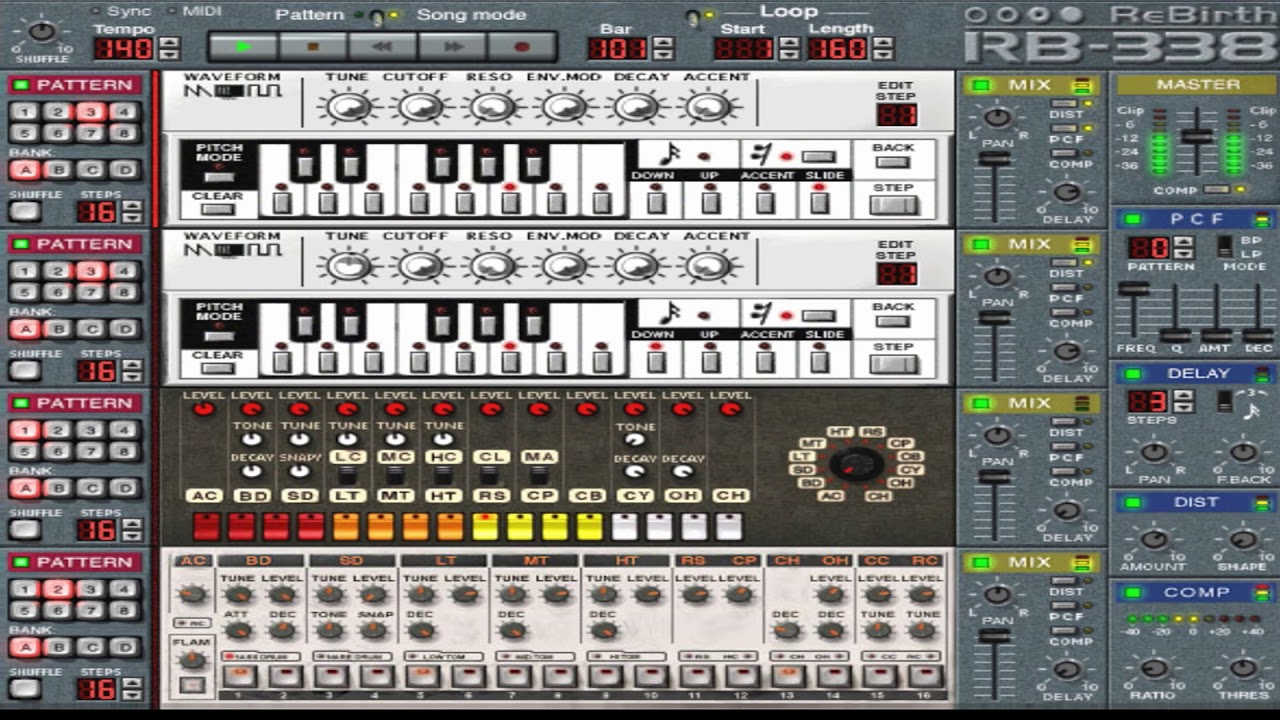Enable DIST on the top mixer channel
The height and width of the screenshot is (720, 1280).
click(x=1065, y=102)
